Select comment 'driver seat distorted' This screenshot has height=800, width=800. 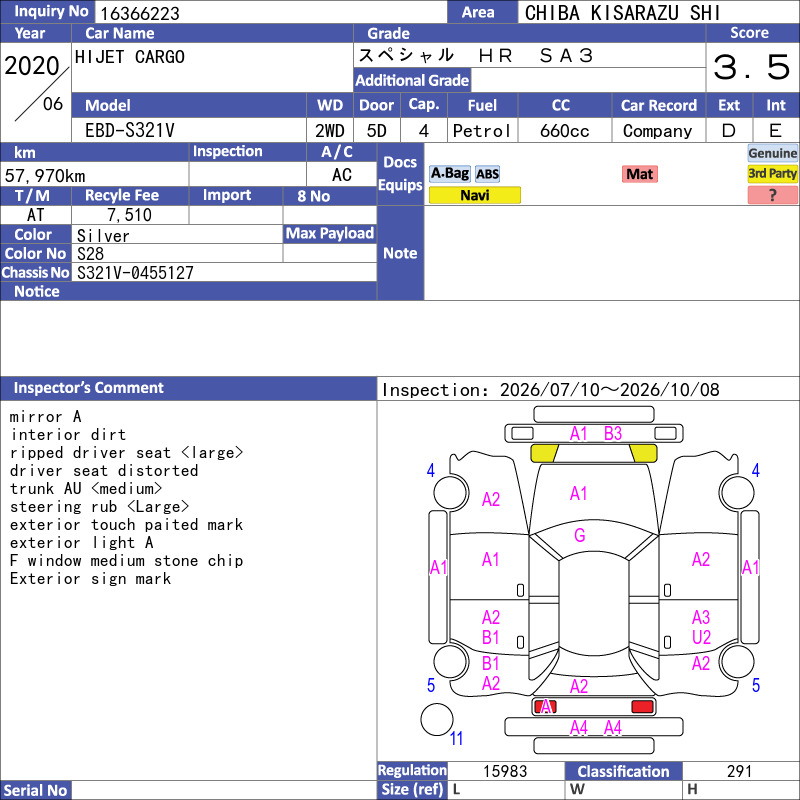click(x=104, y=470)
